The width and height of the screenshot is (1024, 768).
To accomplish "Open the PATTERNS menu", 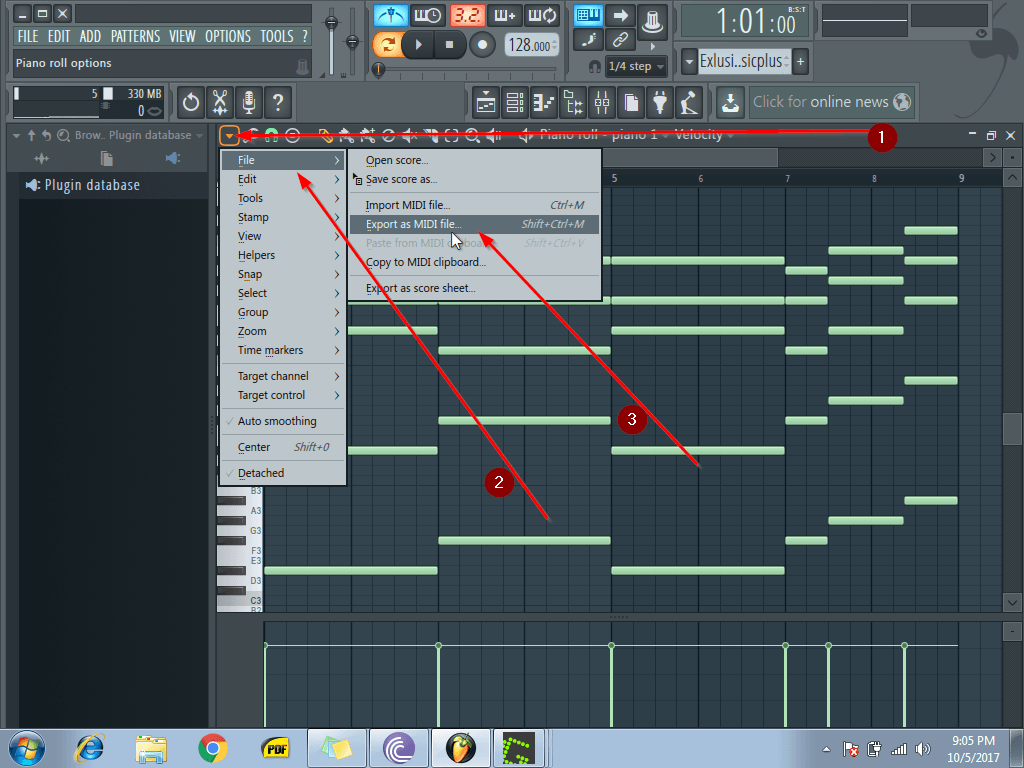I will 135,37.
